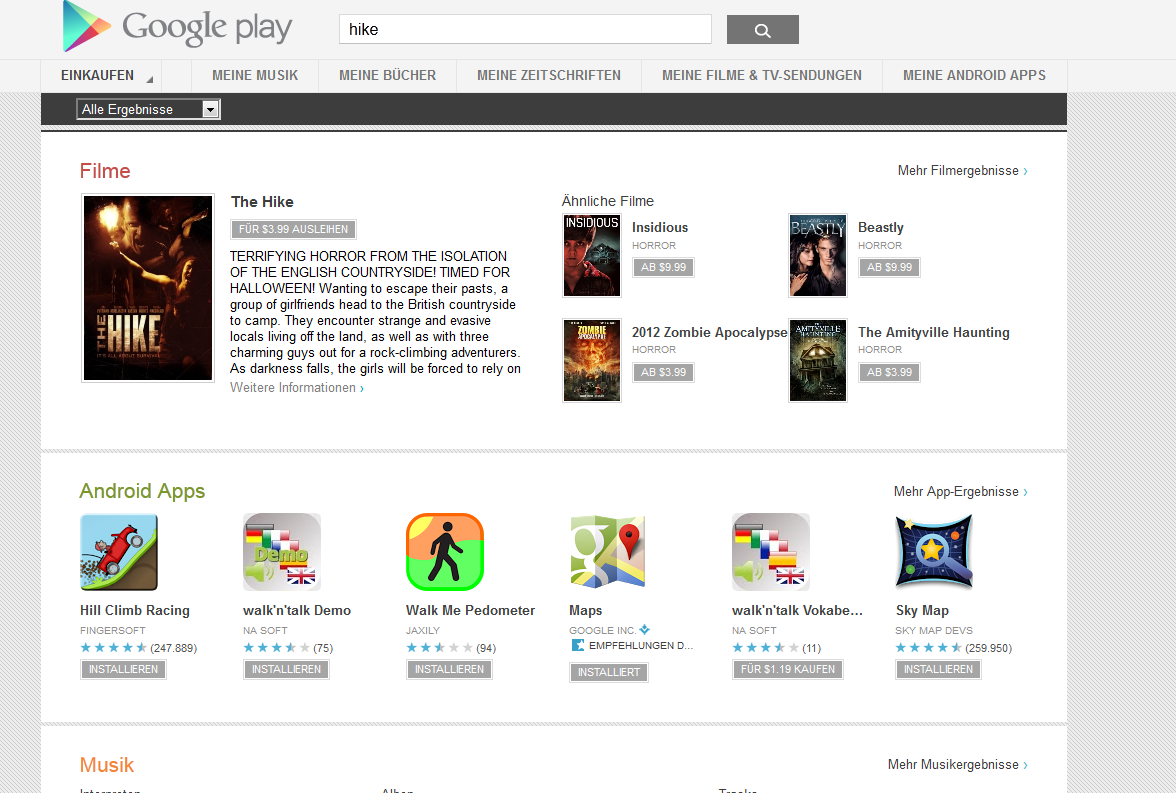The height and width of the screenshot is (793, 1176).
Task: Install Hill Climb Racing
Action: (123, 669)
